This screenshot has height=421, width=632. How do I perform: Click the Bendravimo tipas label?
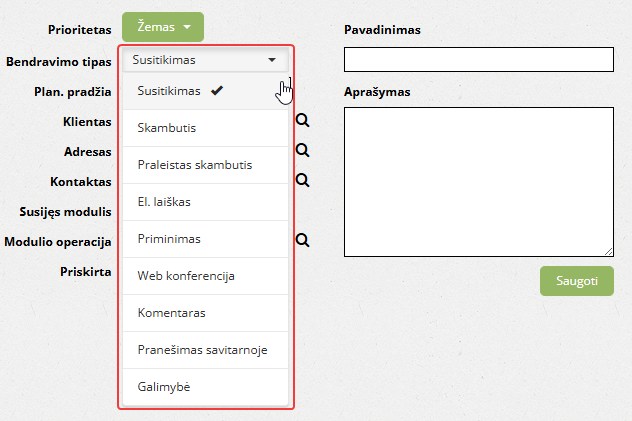point(59,62)
